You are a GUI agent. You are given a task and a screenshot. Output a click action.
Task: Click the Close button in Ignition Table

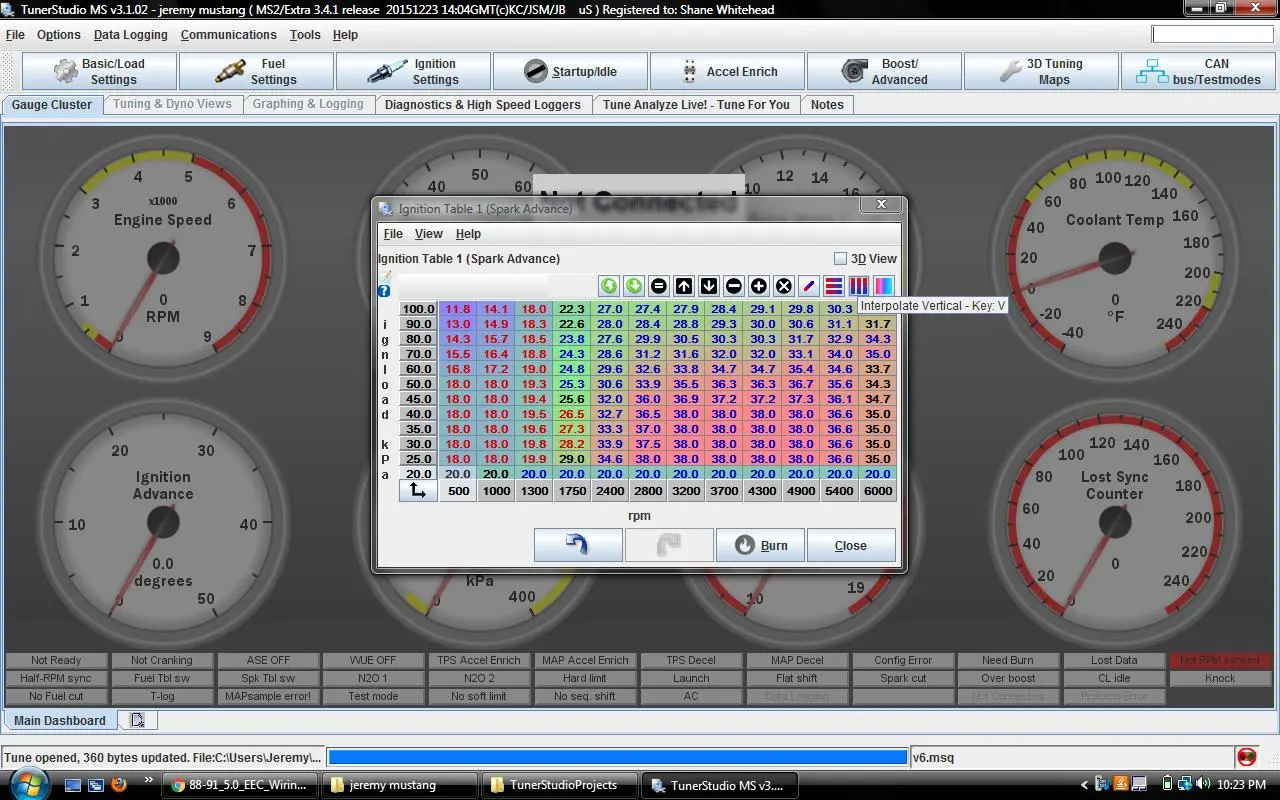pyautogui.click(x=851, y=545)
